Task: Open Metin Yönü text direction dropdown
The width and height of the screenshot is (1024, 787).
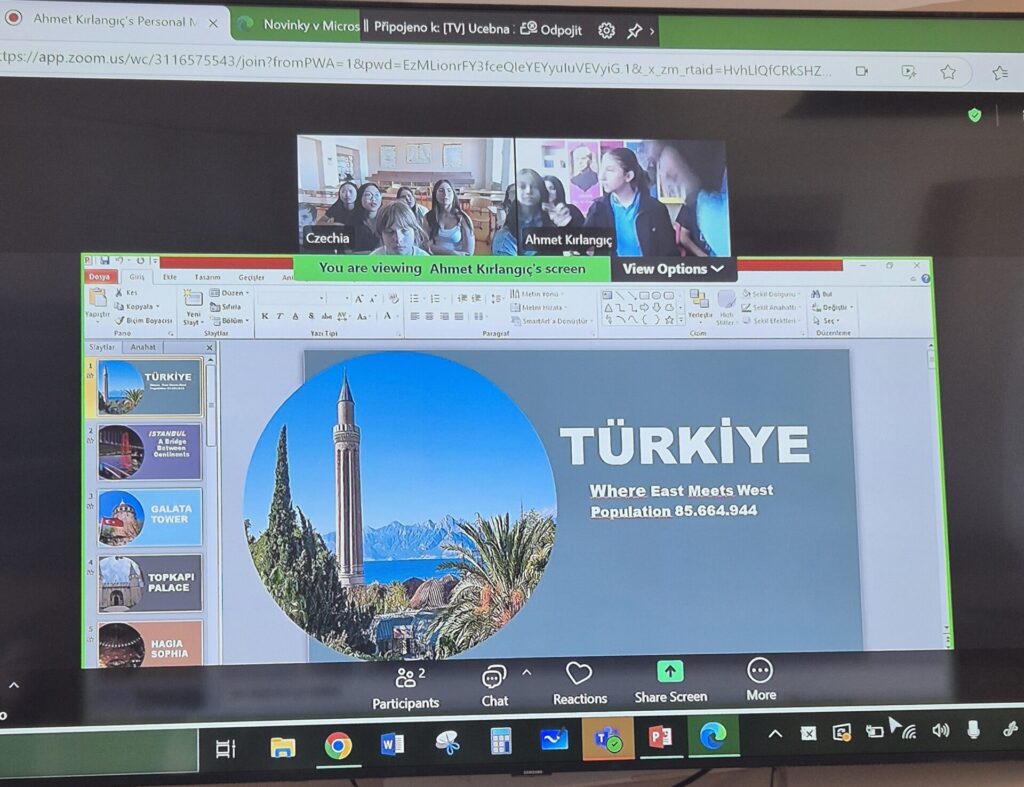Action: click(537, 294)
